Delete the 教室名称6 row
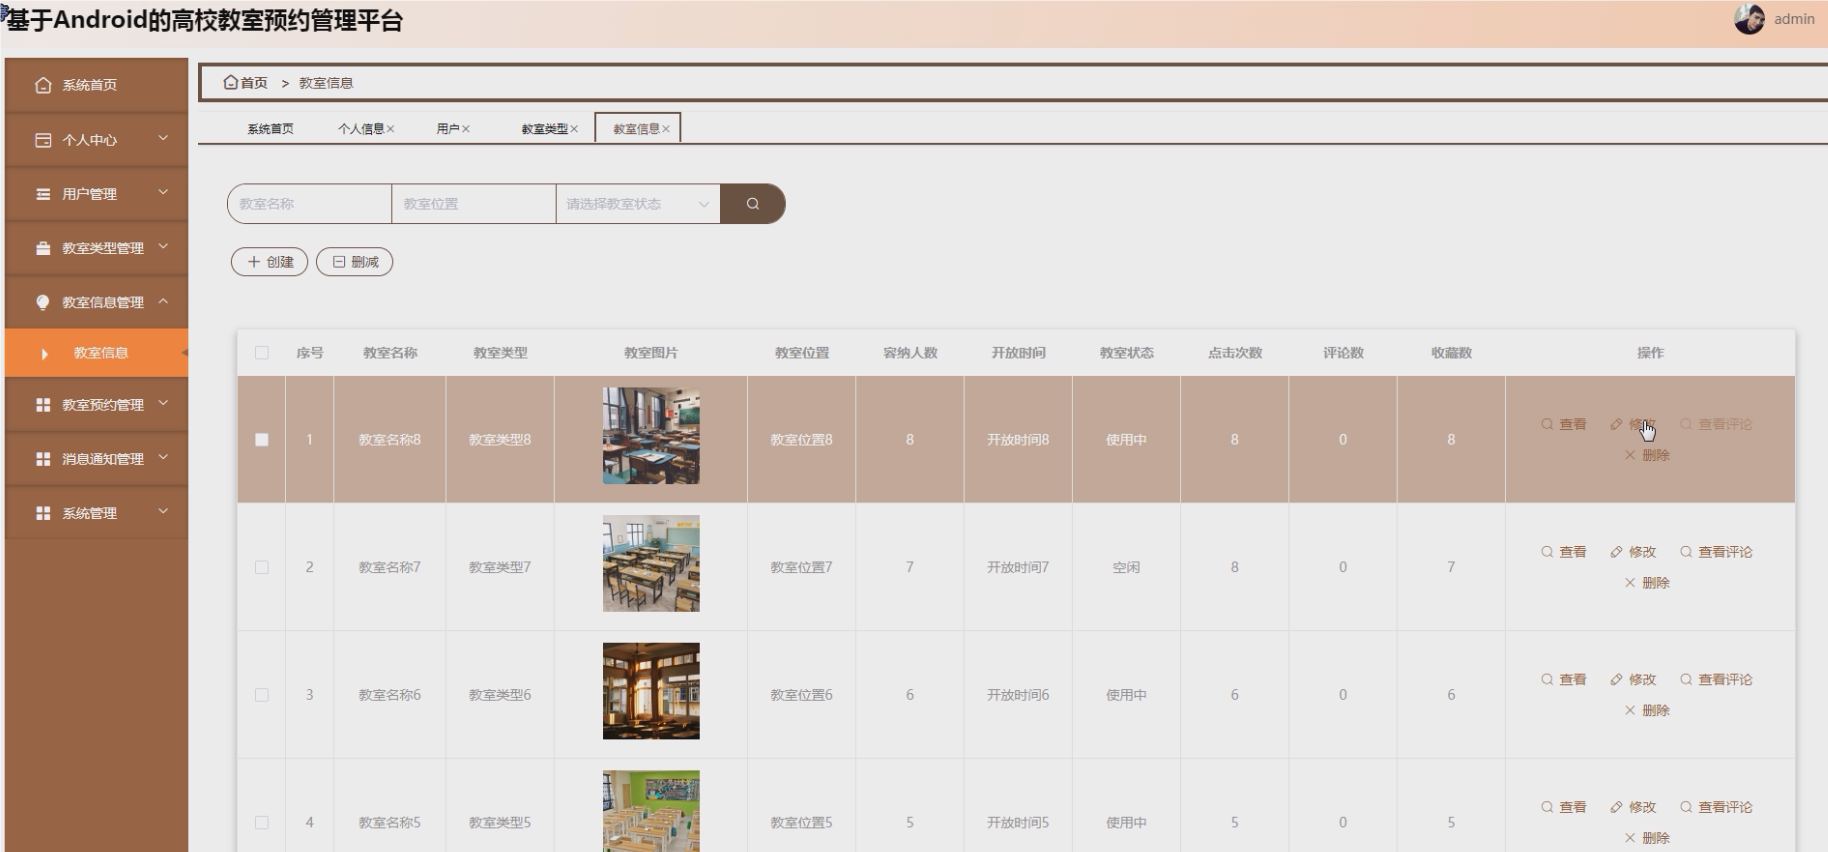This screenshot has width=1828, height=852. pos(1647,711)
